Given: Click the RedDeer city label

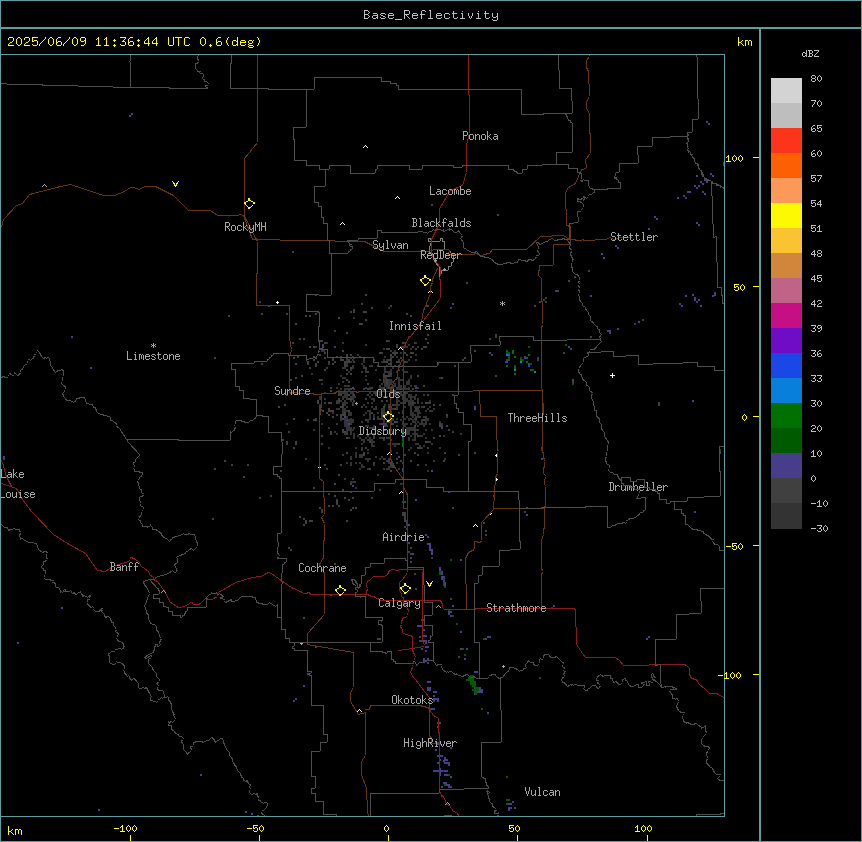Looking at the screenshot, I should (440, 255).
